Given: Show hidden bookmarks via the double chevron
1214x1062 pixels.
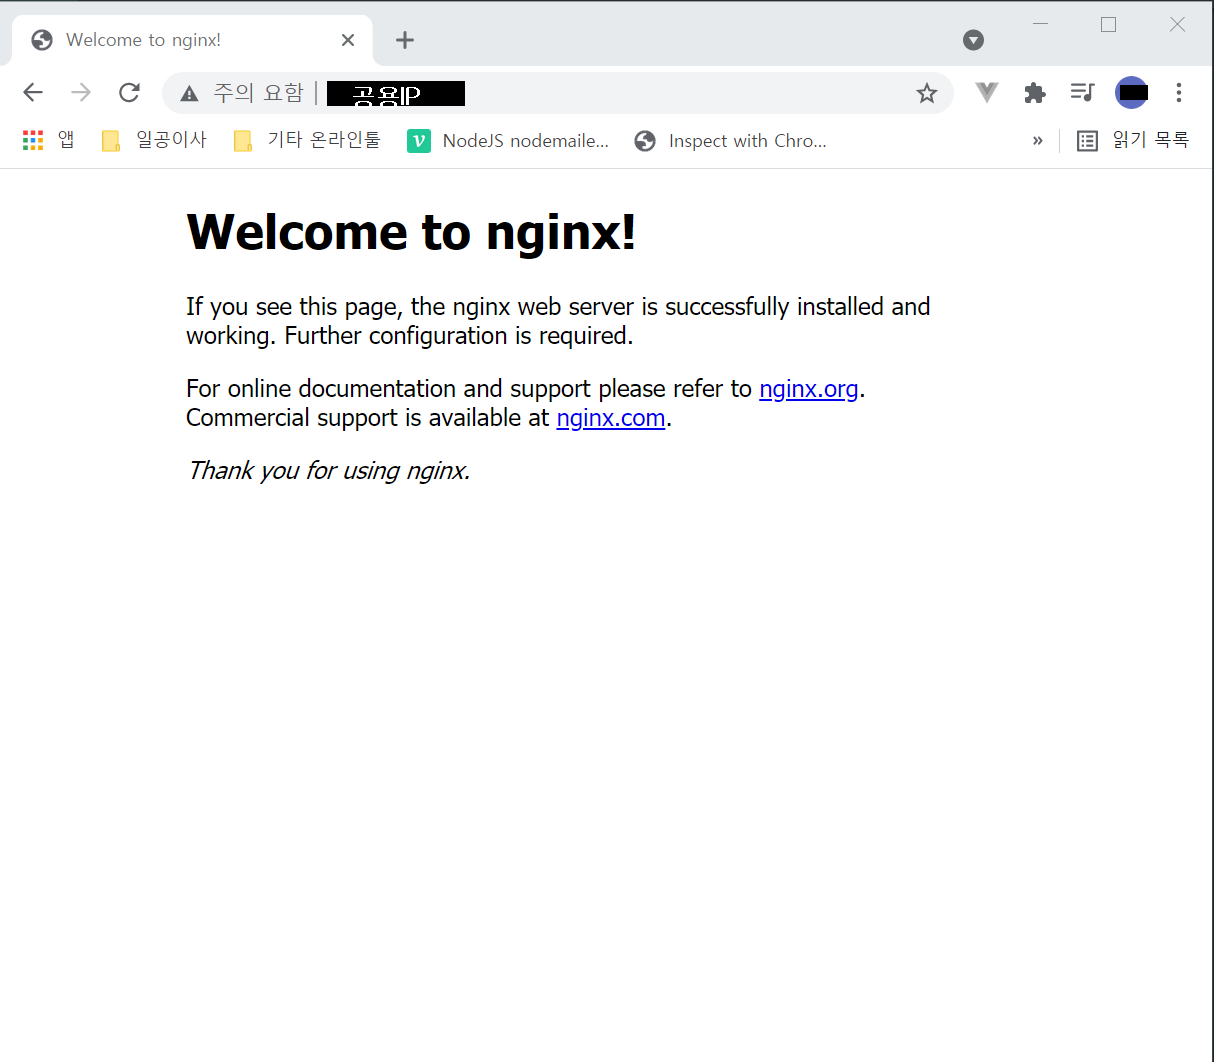Looking at the screenshot, I should 1037,141.
